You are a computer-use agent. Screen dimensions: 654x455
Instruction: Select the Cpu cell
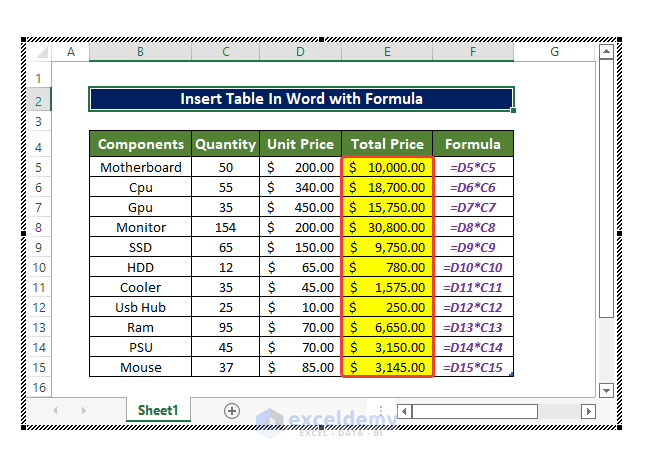pos(141,187)
